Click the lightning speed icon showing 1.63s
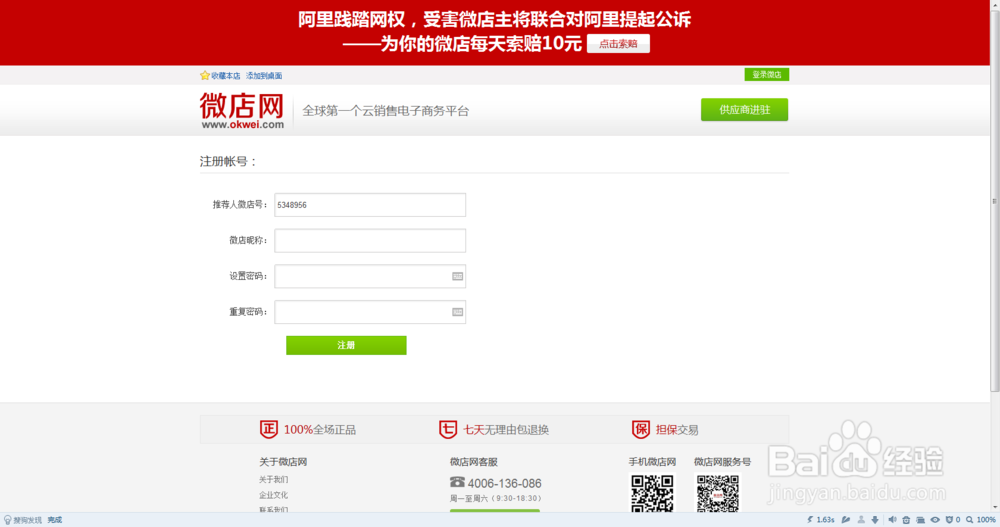Screen dimensions: 1000x527 click(810, 519)
